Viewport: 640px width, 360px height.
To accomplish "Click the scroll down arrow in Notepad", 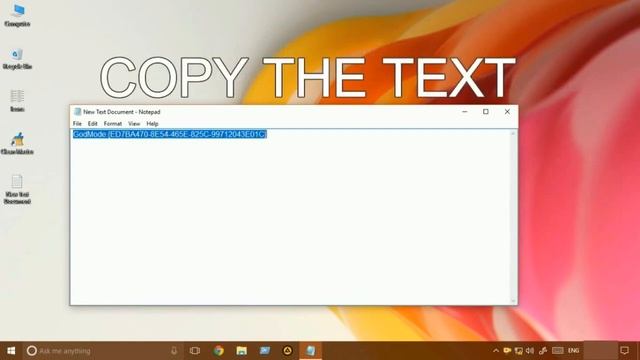I will coord(513,301).
